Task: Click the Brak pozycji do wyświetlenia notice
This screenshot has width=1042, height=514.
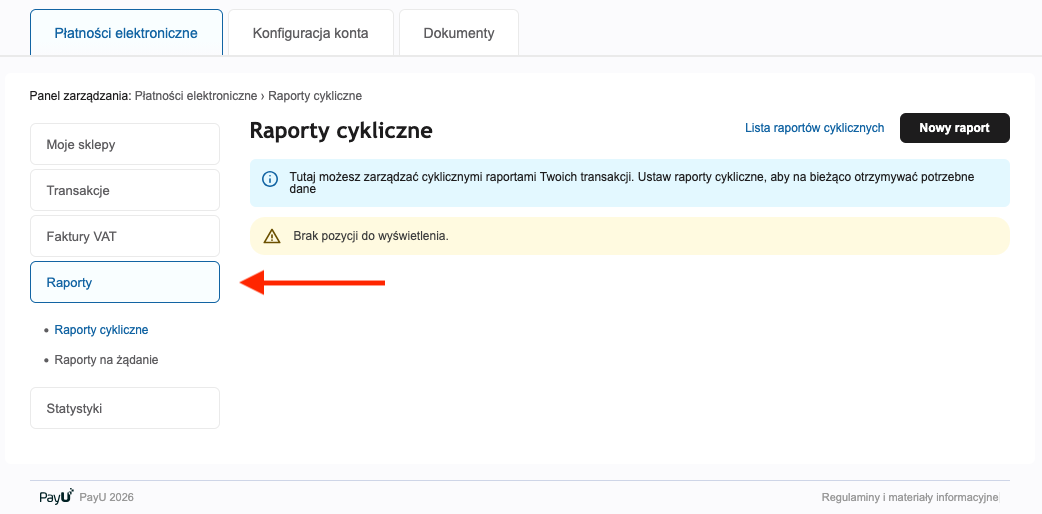Action: 370,236
